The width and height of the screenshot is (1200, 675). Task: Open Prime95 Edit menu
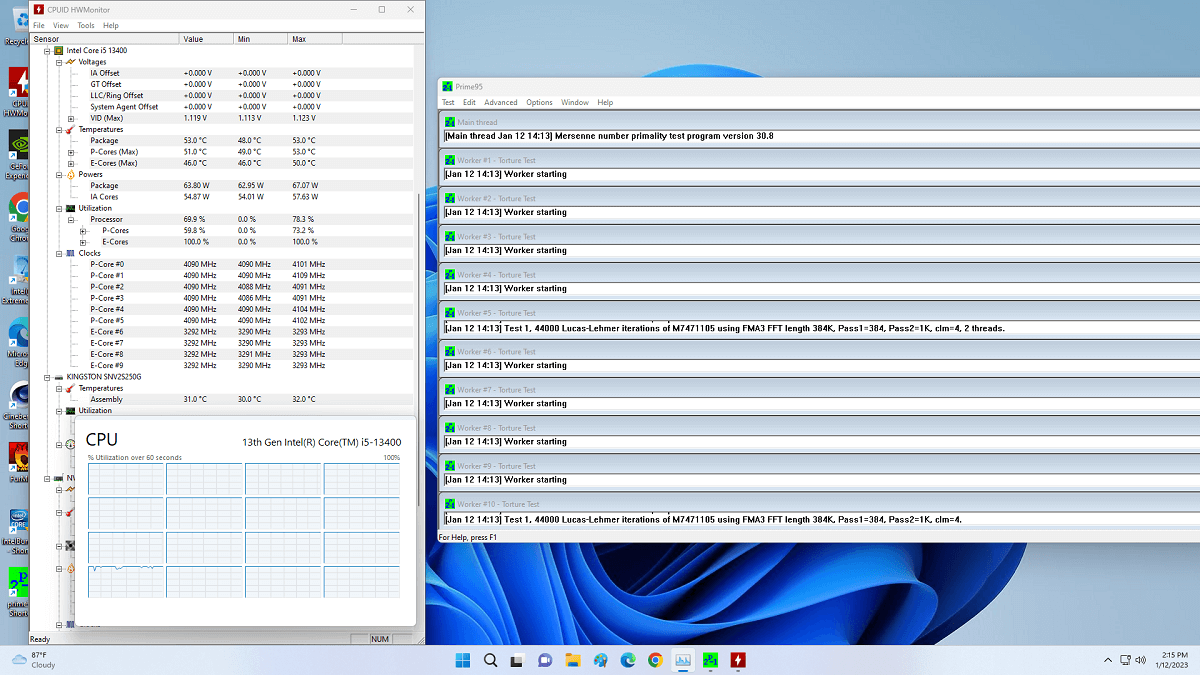pyautogui.click(x=469, y=102)
